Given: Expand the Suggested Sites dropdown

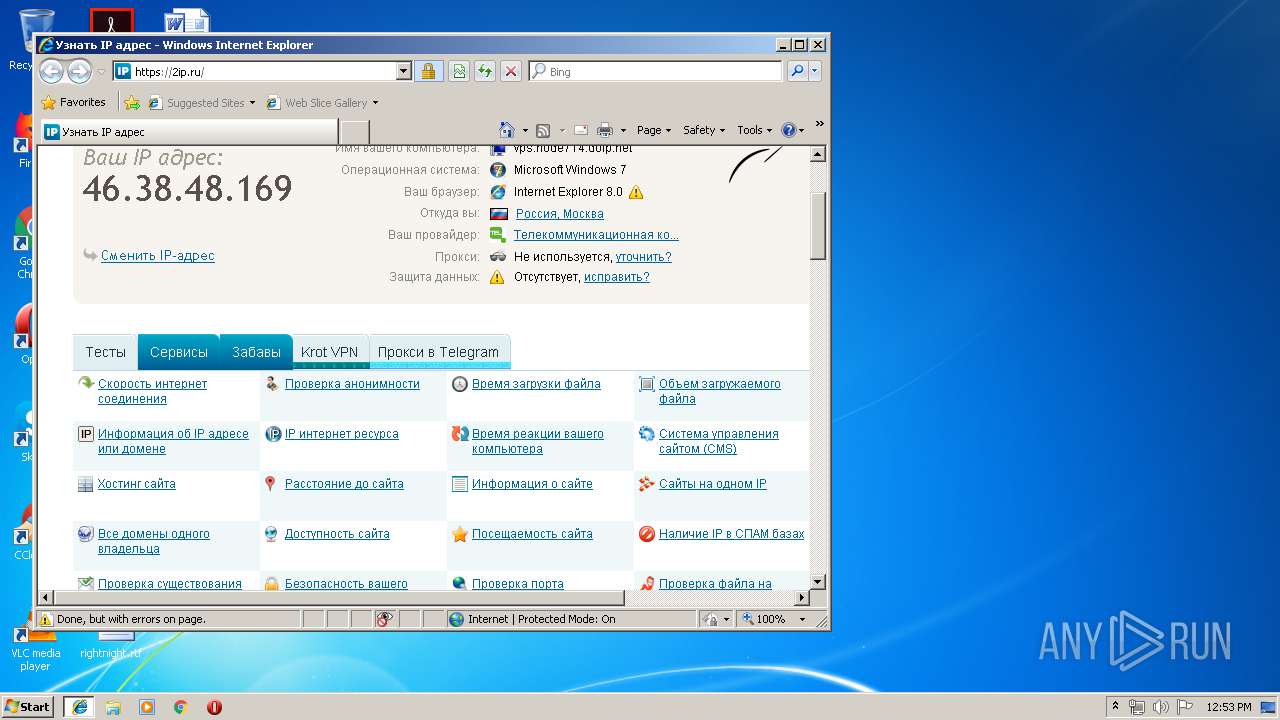Looking at the screenshot, I should click(x=253, y=102).
